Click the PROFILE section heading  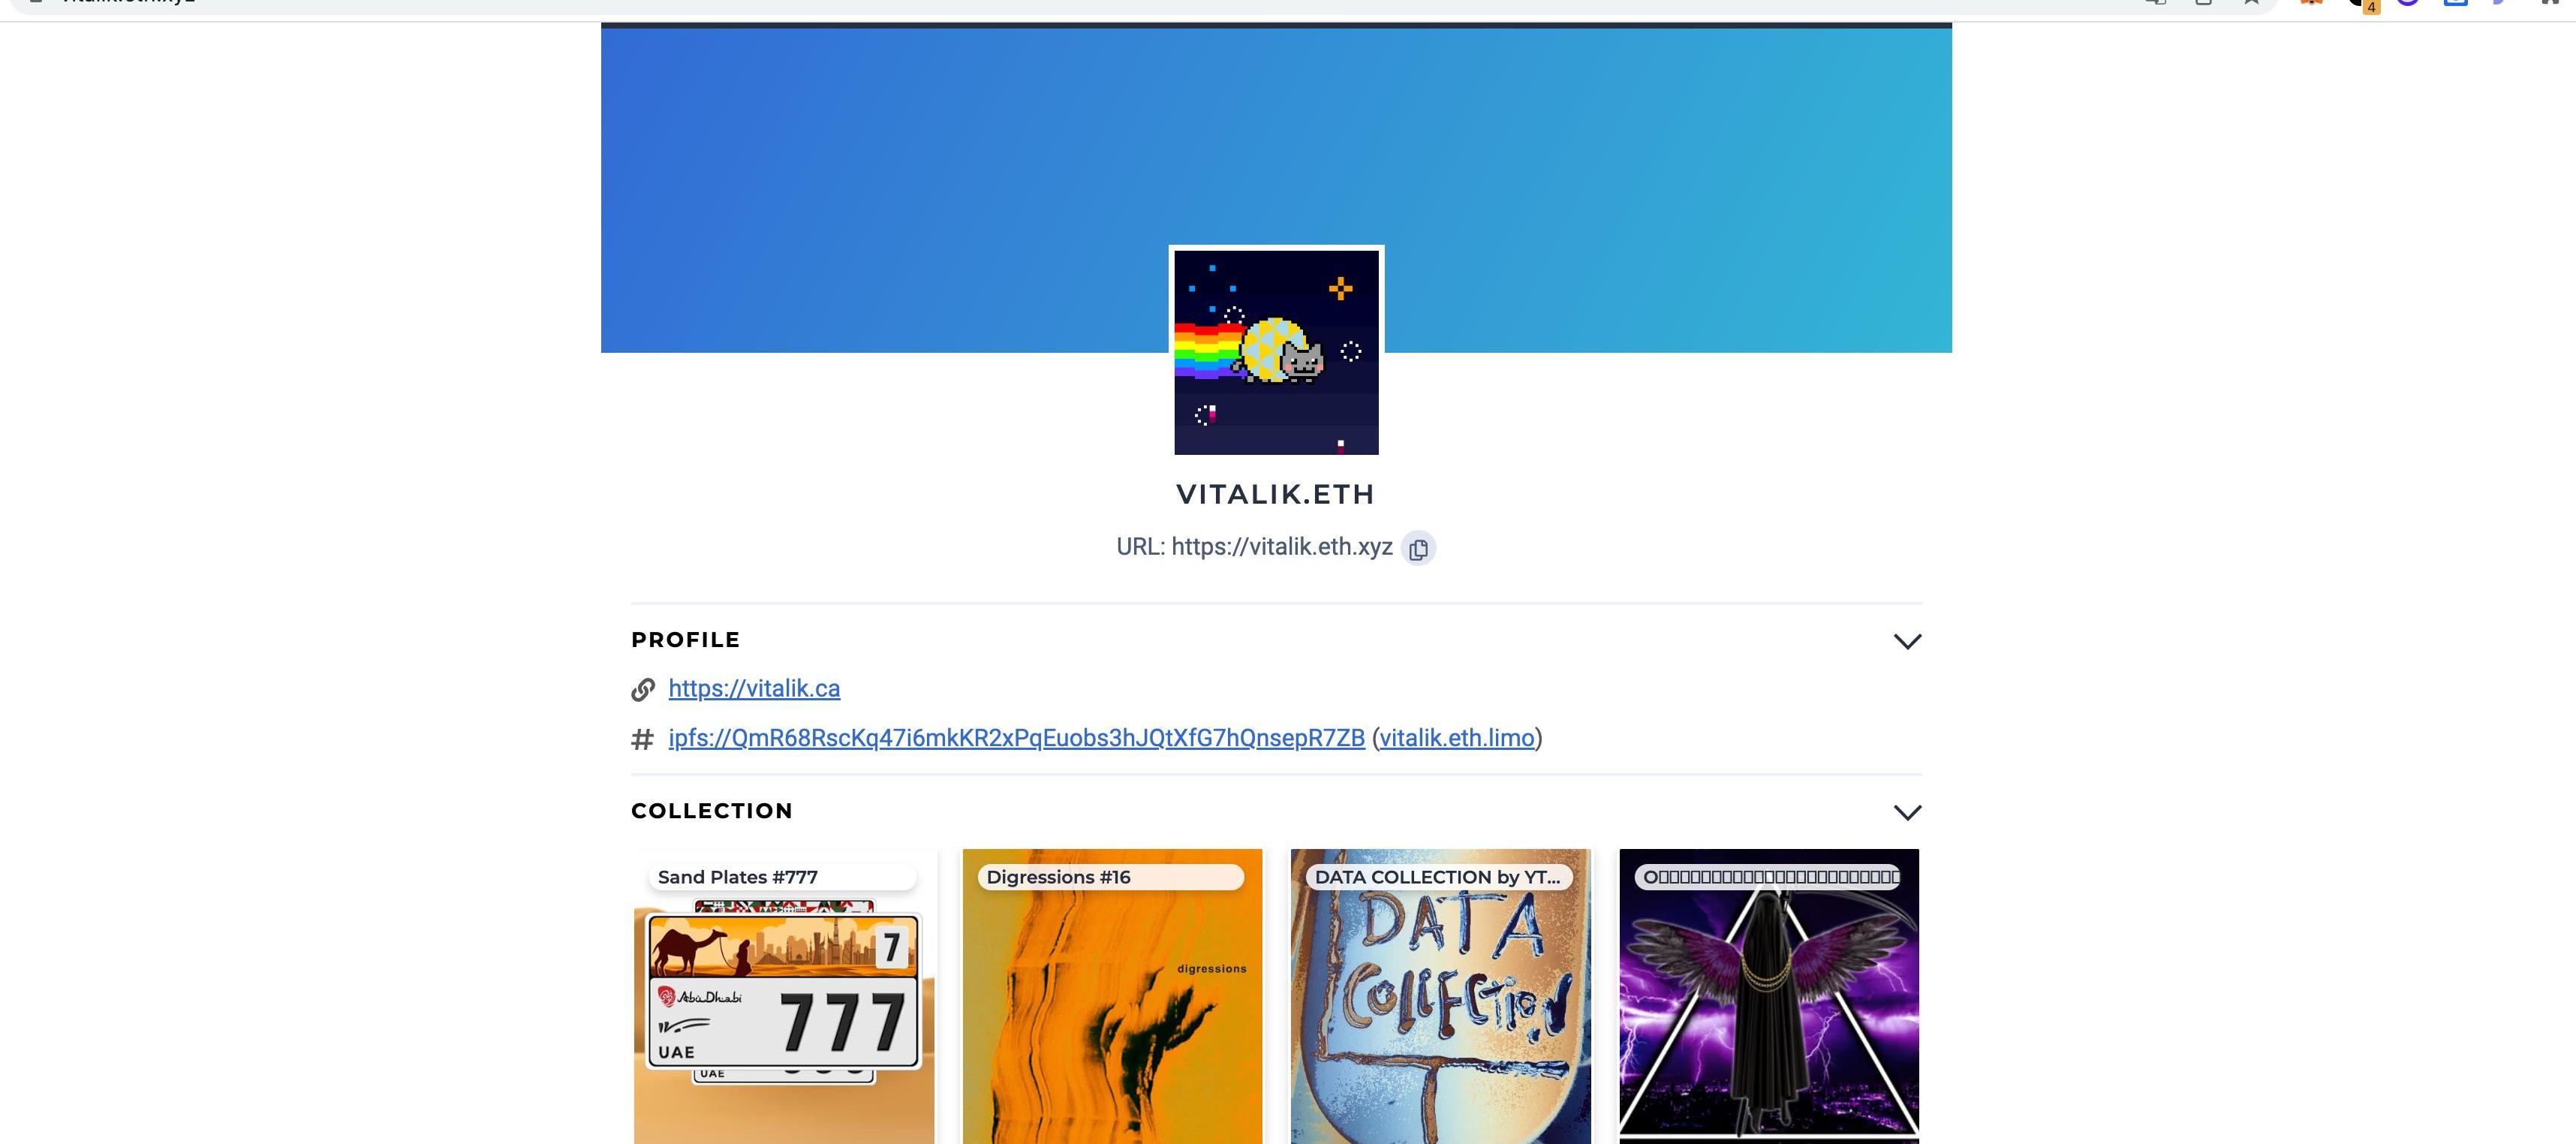(685, 640)
